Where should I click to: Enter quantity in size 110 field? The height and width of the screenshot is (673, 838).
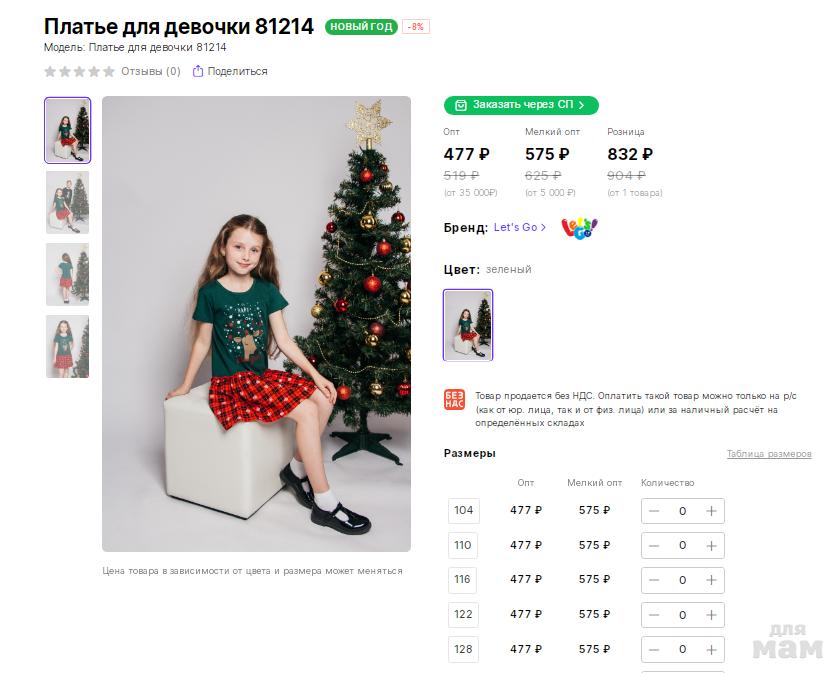tap(682, 546)
